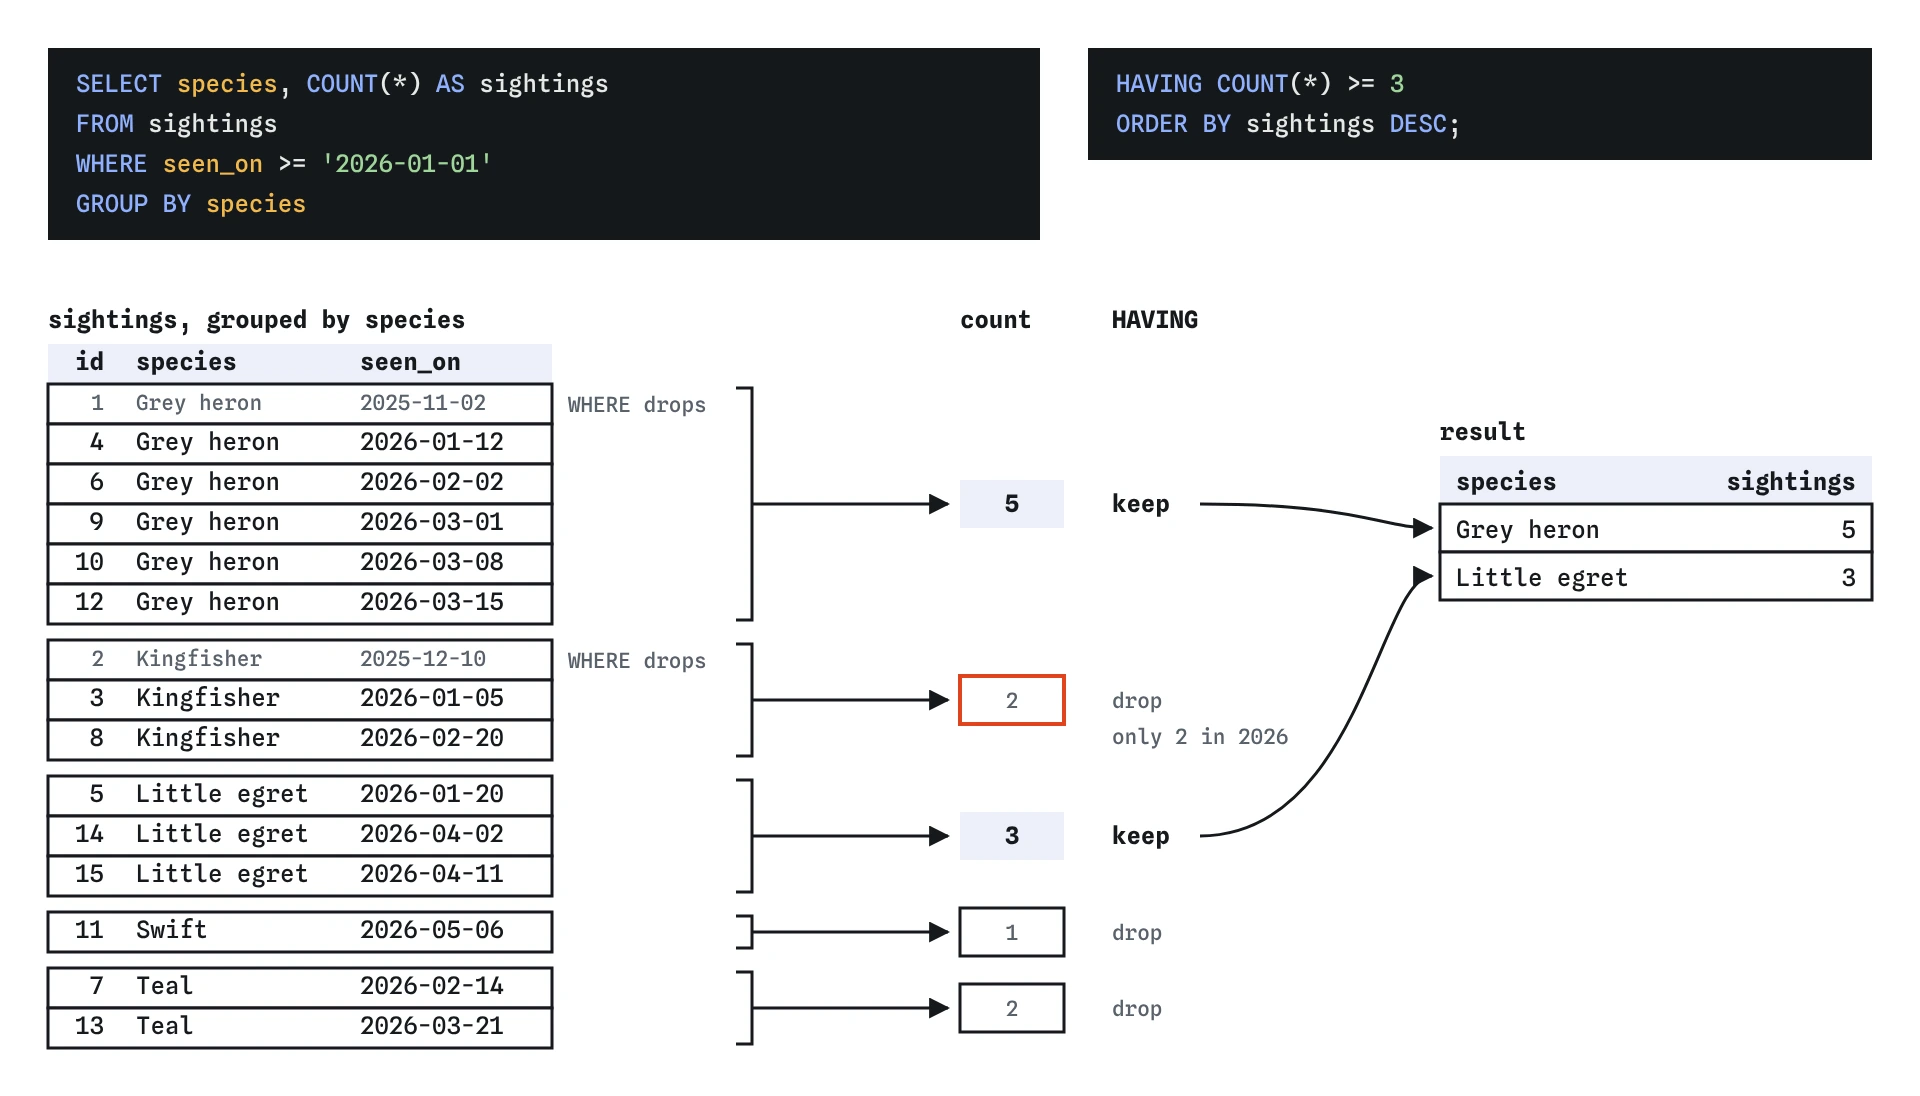Click the result table's sightings header
The height and width of the screenshot is (1096, 1920).
point(1791,482)
